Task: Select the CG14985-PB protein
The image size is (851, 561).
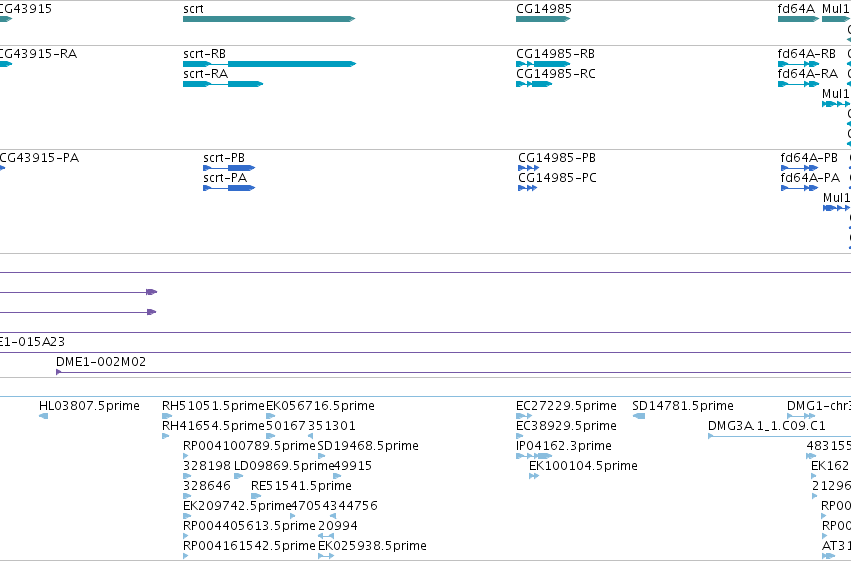Action: (x=529, y=168)
